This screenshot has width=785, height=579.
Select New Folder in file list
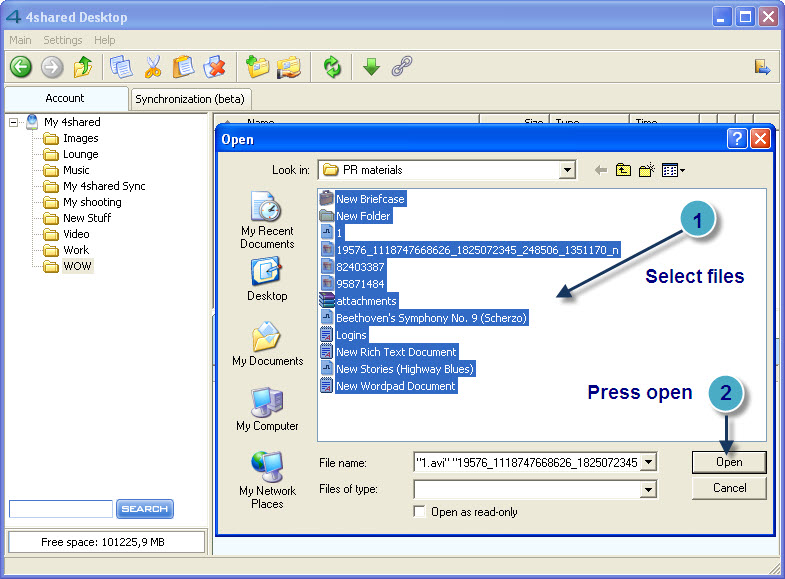pyautogui.click(x=355, y=216)
